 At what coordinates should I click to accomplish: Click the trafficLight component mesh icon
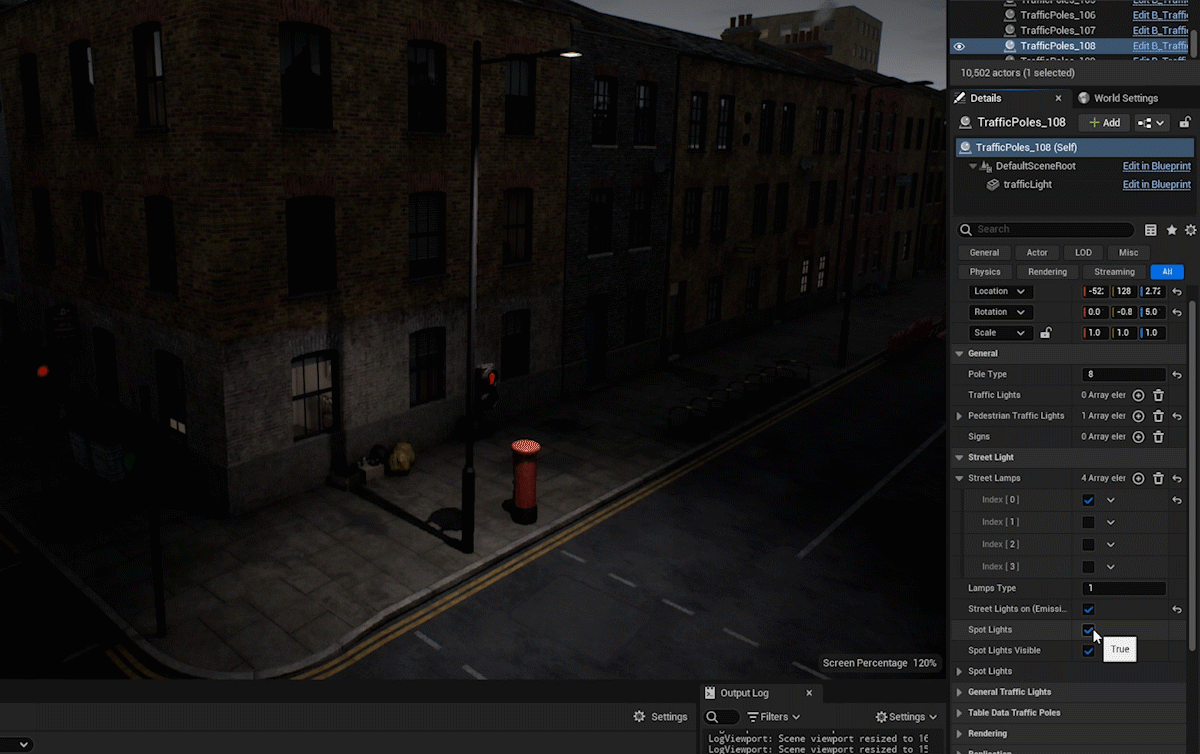(993, 185)
